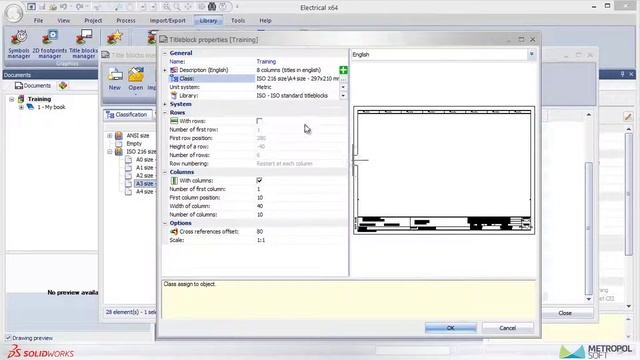This screenshot has width=640, height=360.
Task: Click the pin icon on Documents panel
Action: [622, 74]
